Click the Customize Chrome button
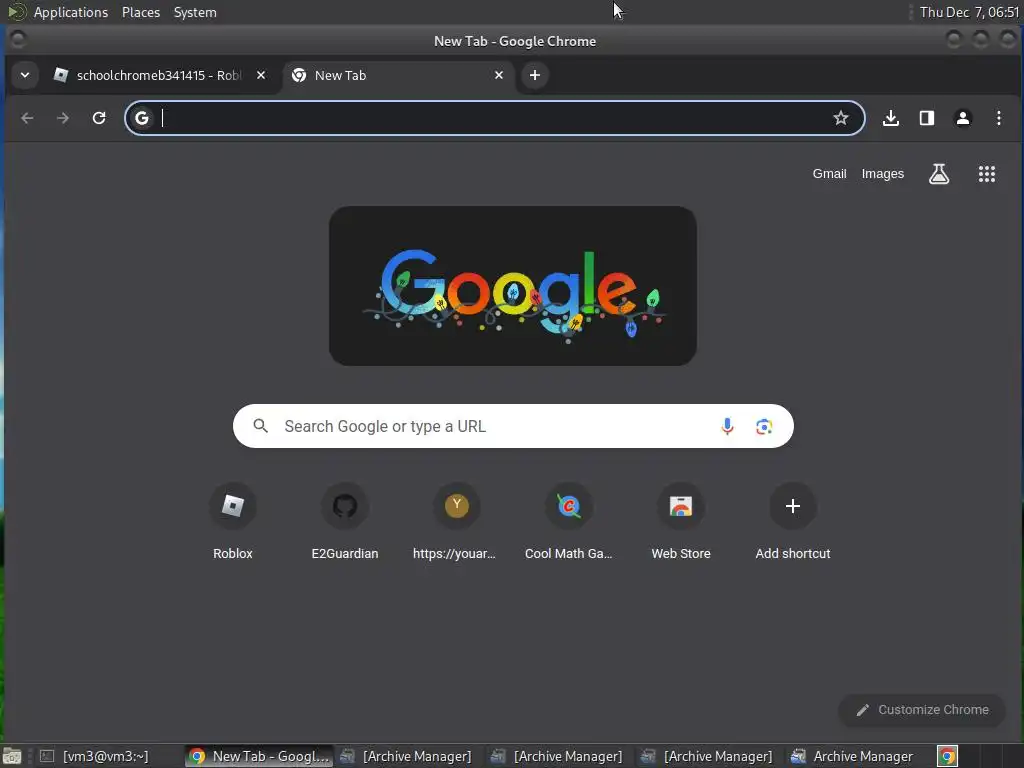This screenshot has width=1024, height=768. tap(921, 710)
